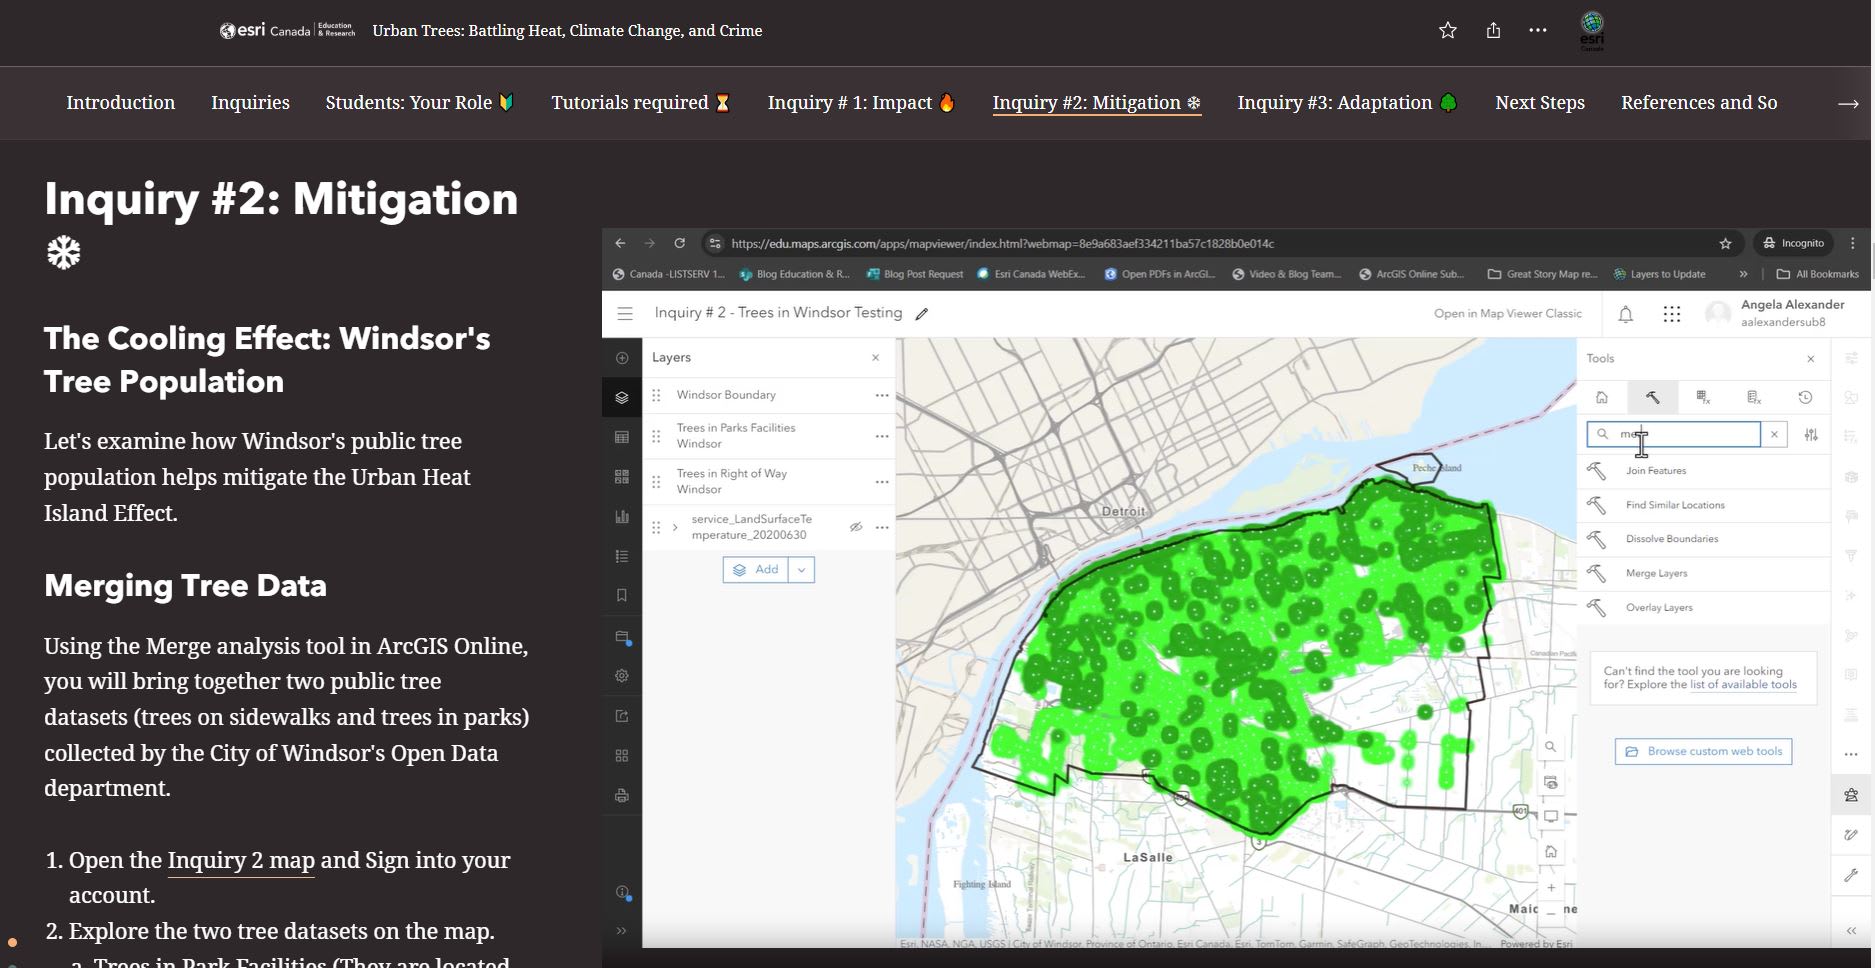Viewport: 1875px width, 968px height.
Task: Open the Inquiry 2 map link
Action: pyautogui.click(x=241, y=860)
